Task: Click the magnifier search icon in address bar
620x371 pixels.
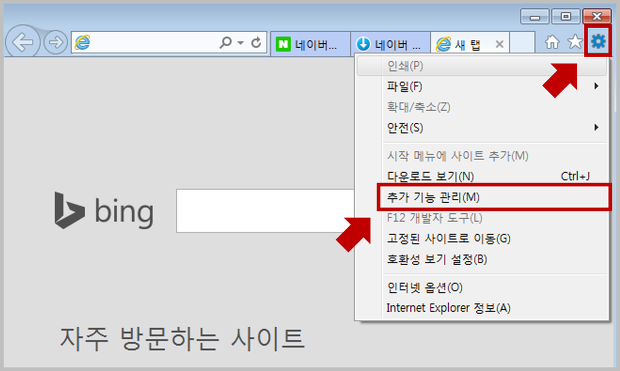Action: (225, 42)
